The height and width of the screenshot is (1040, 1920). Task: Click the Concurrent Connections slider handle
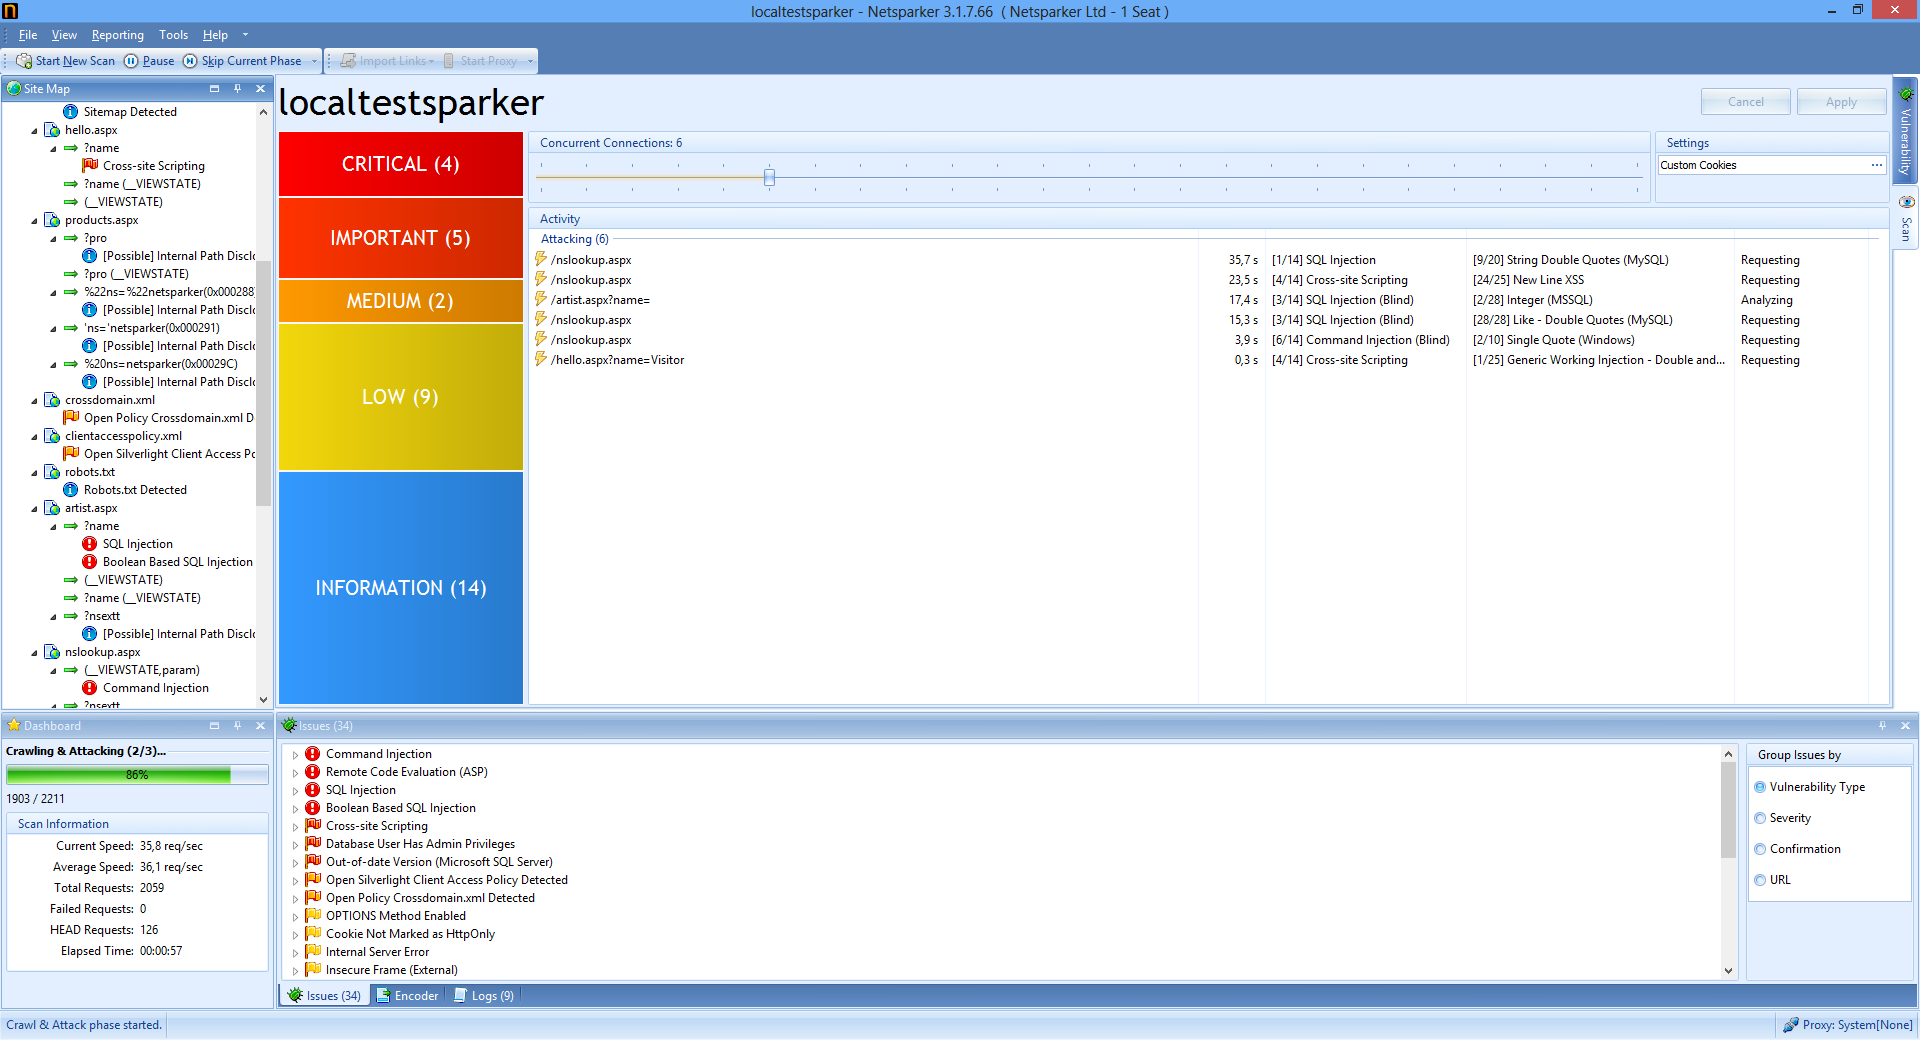click(769, 178)
